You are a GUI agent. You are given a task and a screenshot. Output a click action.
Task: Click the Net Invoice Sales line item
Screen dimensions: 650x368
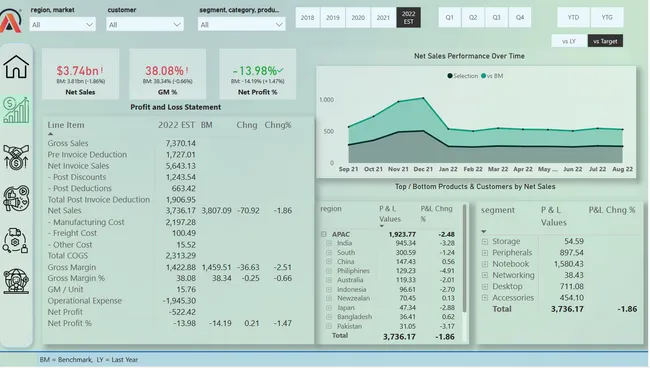click(x=78, y=166)
